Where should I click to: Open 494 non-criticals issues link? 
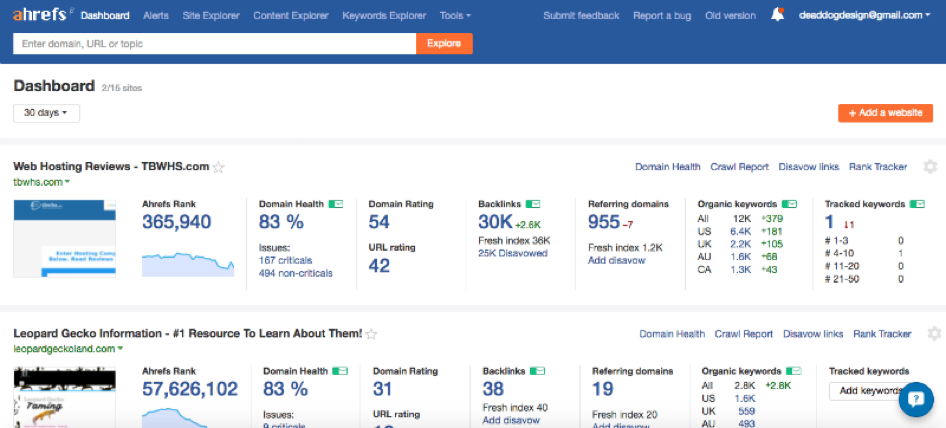click(296, 273)
